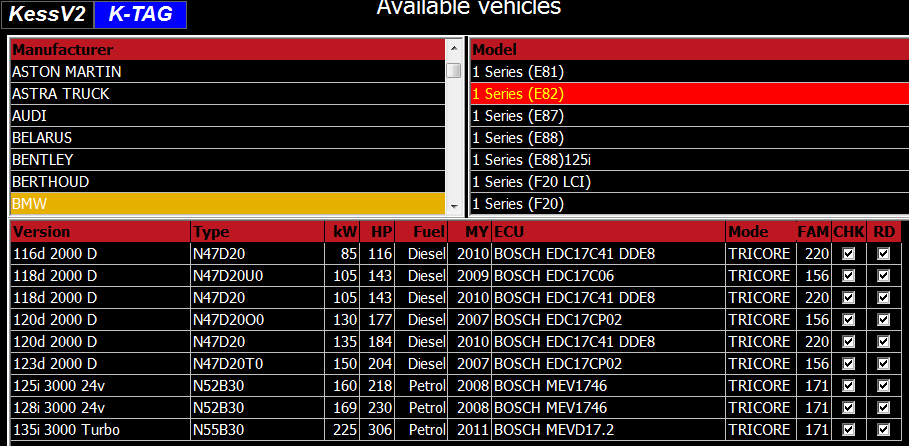The height and width of the screenshot is (446, 909).
Task: Select BERTHOUD manufacturer
Action: click(228, 182)
